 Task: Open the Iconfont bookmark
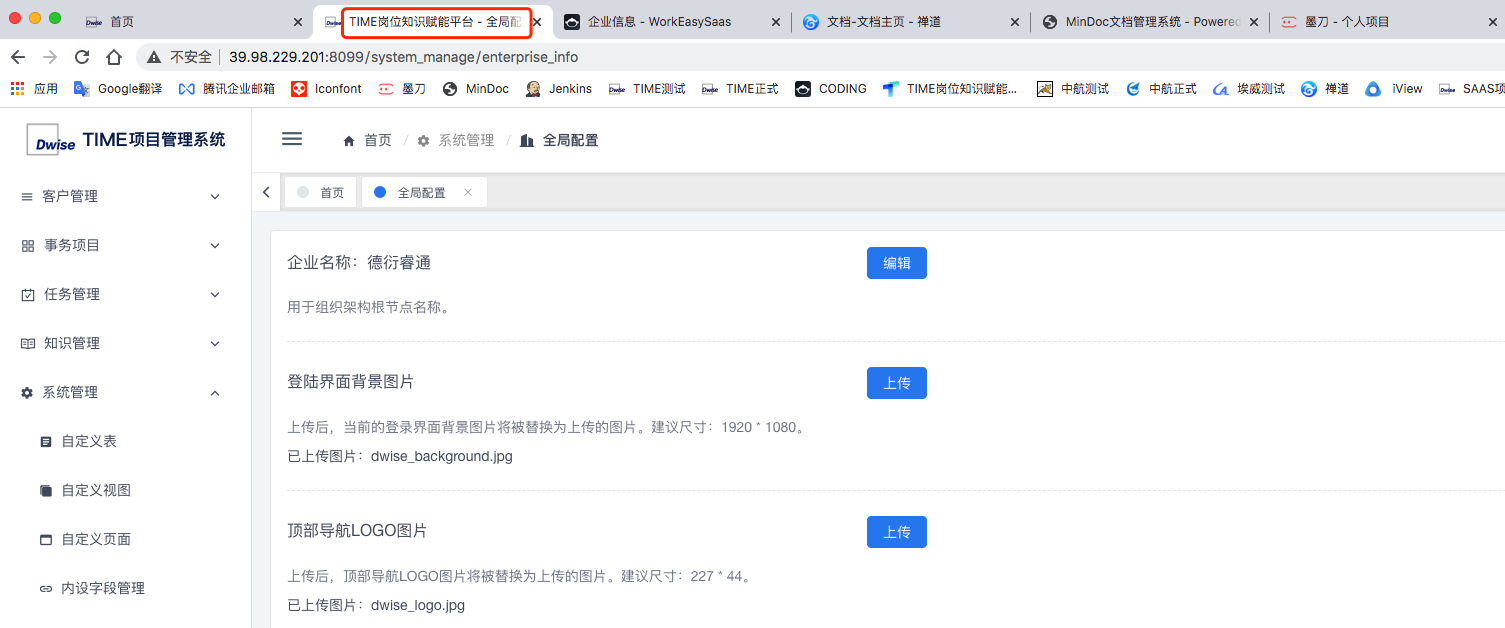click(326, 89)
